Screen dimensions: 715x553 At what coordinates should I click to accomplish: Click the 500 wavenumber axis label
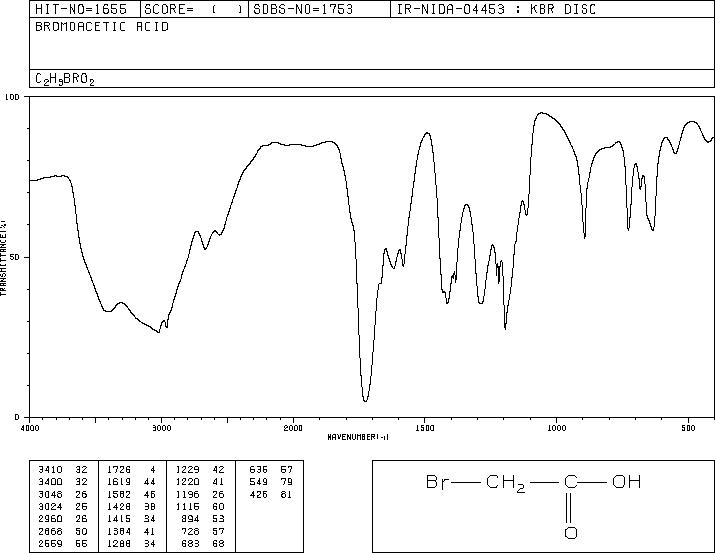click(688, 428)
